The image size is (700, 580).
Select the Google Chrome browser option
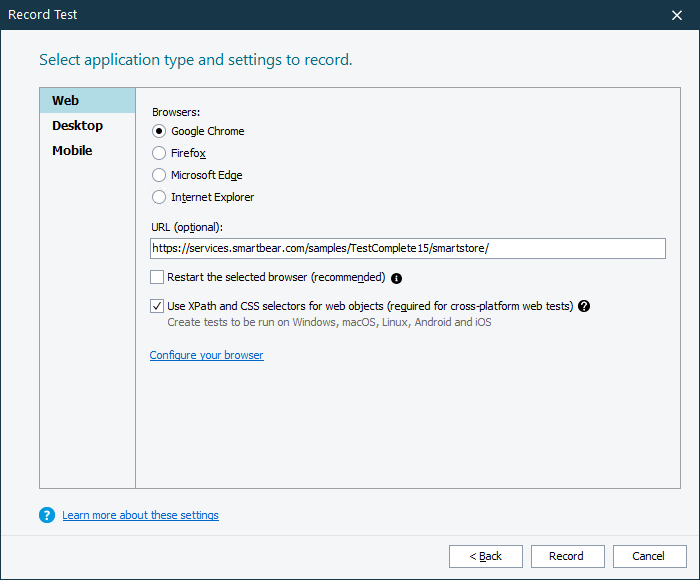tap(159, 131)
